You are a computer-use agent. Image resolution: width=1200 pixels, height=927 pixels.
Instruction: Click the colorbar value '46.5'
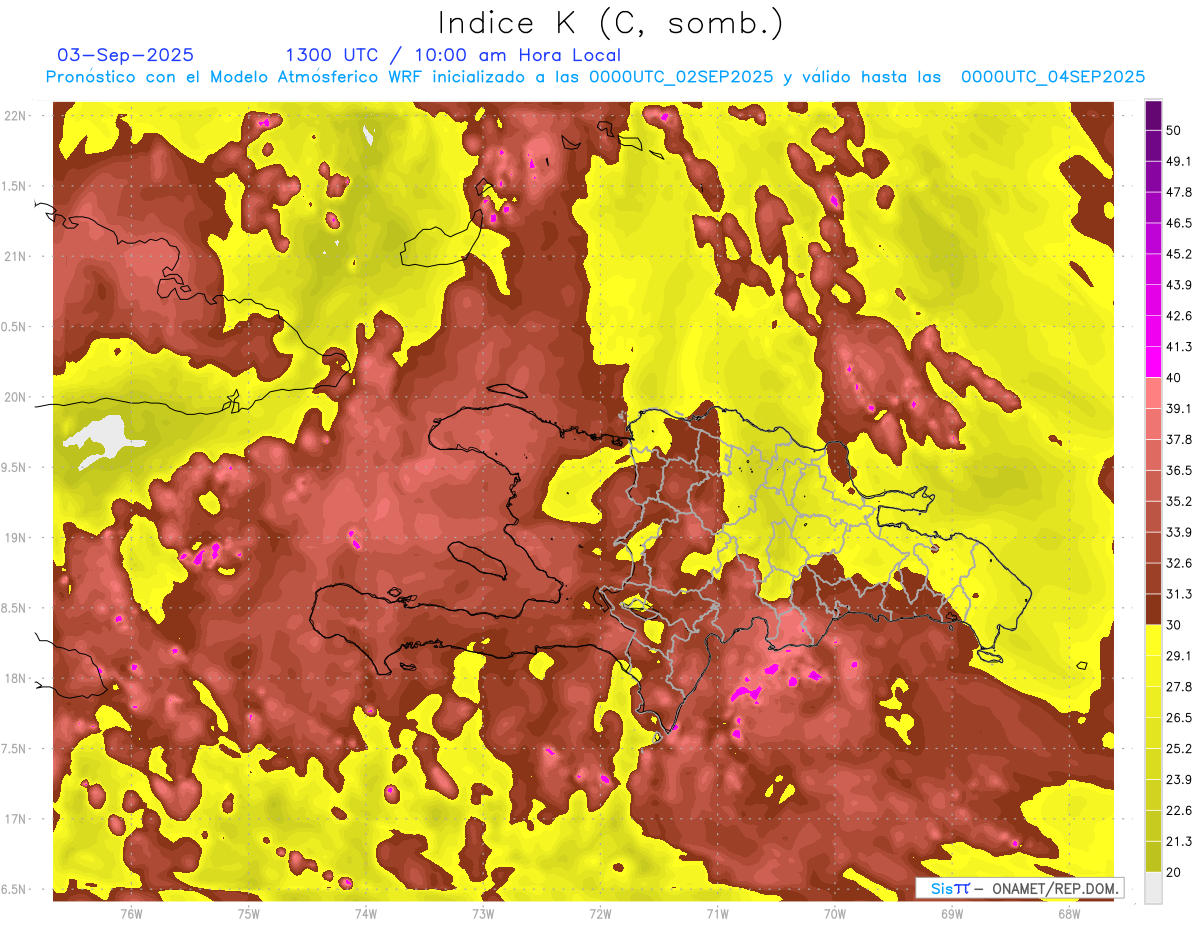coord(1178,223)
